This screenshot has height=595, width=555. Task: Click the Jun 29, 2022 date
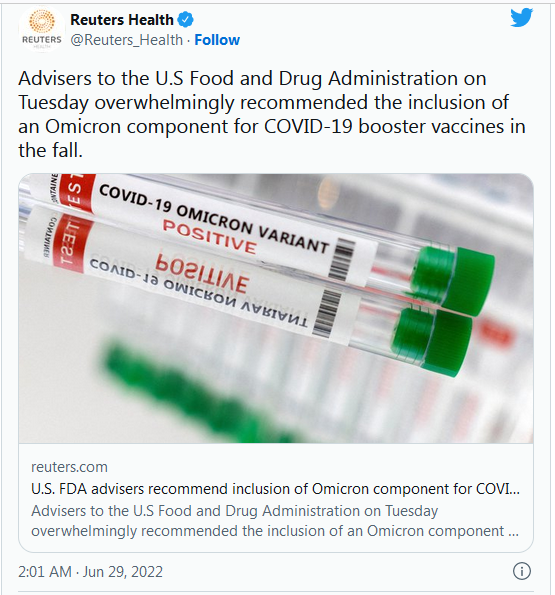click(x=123, y=571)
